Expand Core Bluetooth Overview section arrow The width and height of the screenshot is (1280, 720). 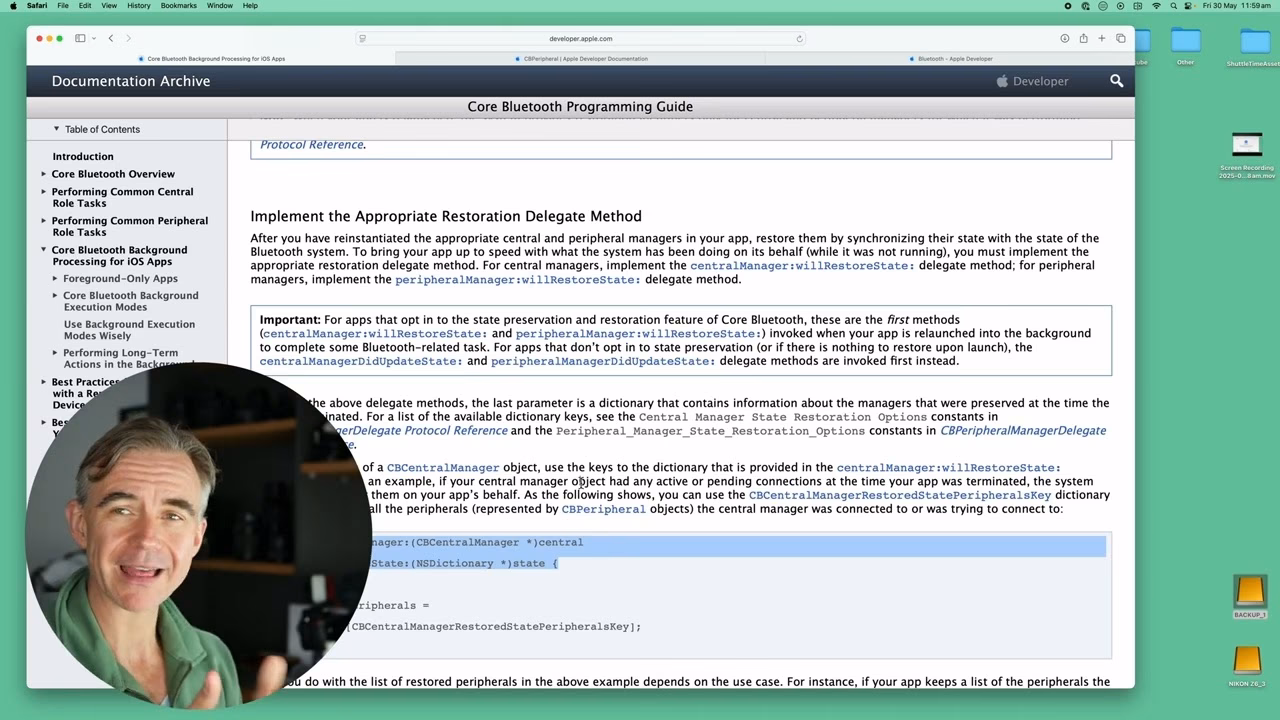(x=43, y=174)
